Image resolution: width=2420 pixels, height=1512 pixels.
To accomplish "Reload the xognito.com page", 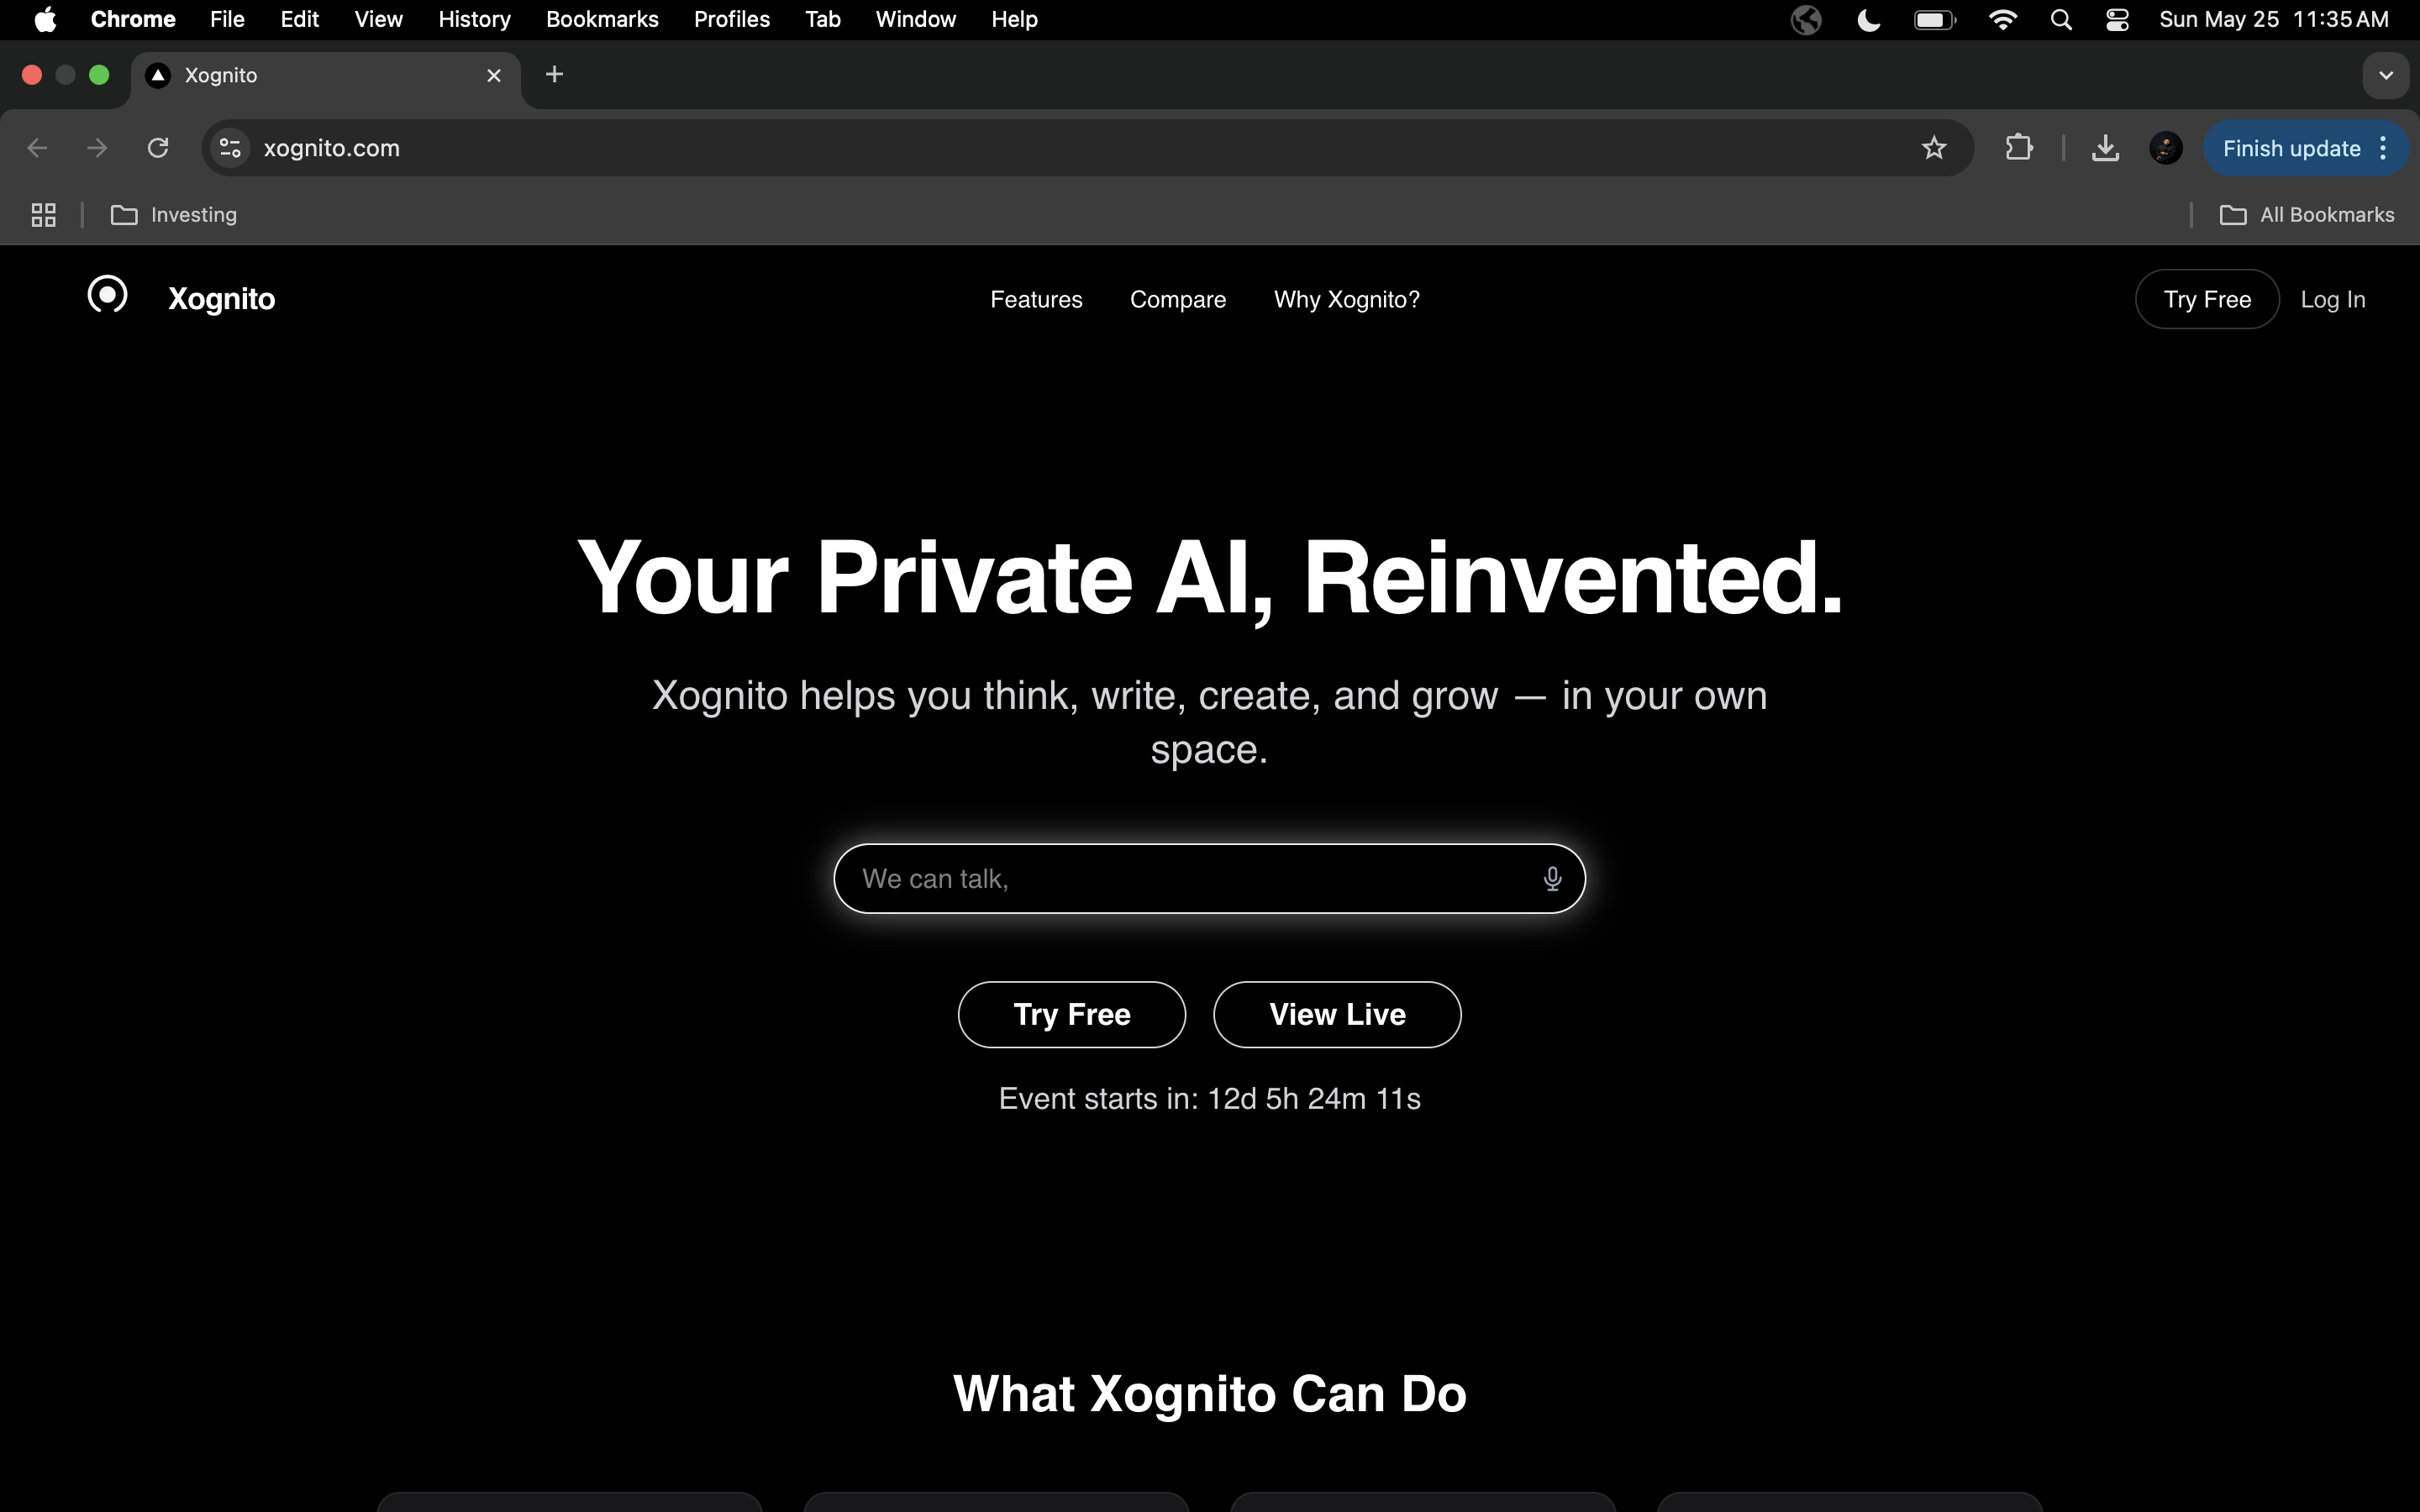I will [x=158, y=148].
